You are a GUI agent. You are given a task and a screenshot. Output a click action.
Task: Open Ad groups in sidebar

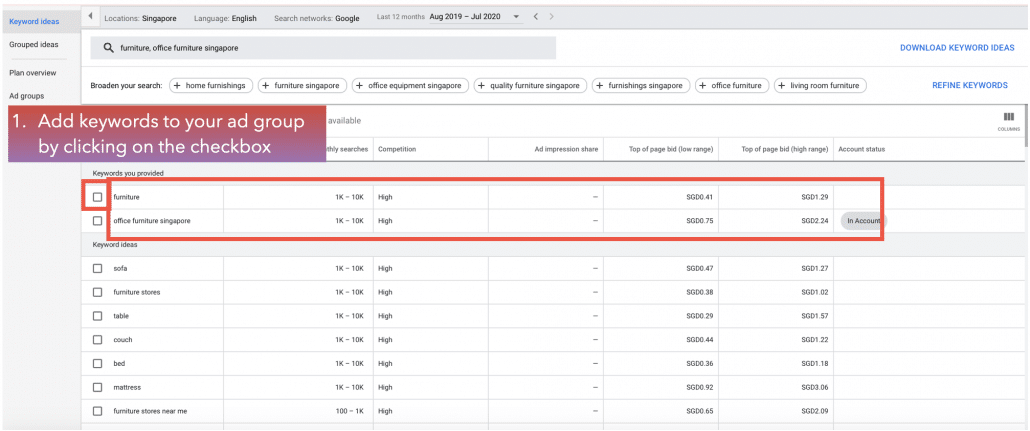(27, 96)
